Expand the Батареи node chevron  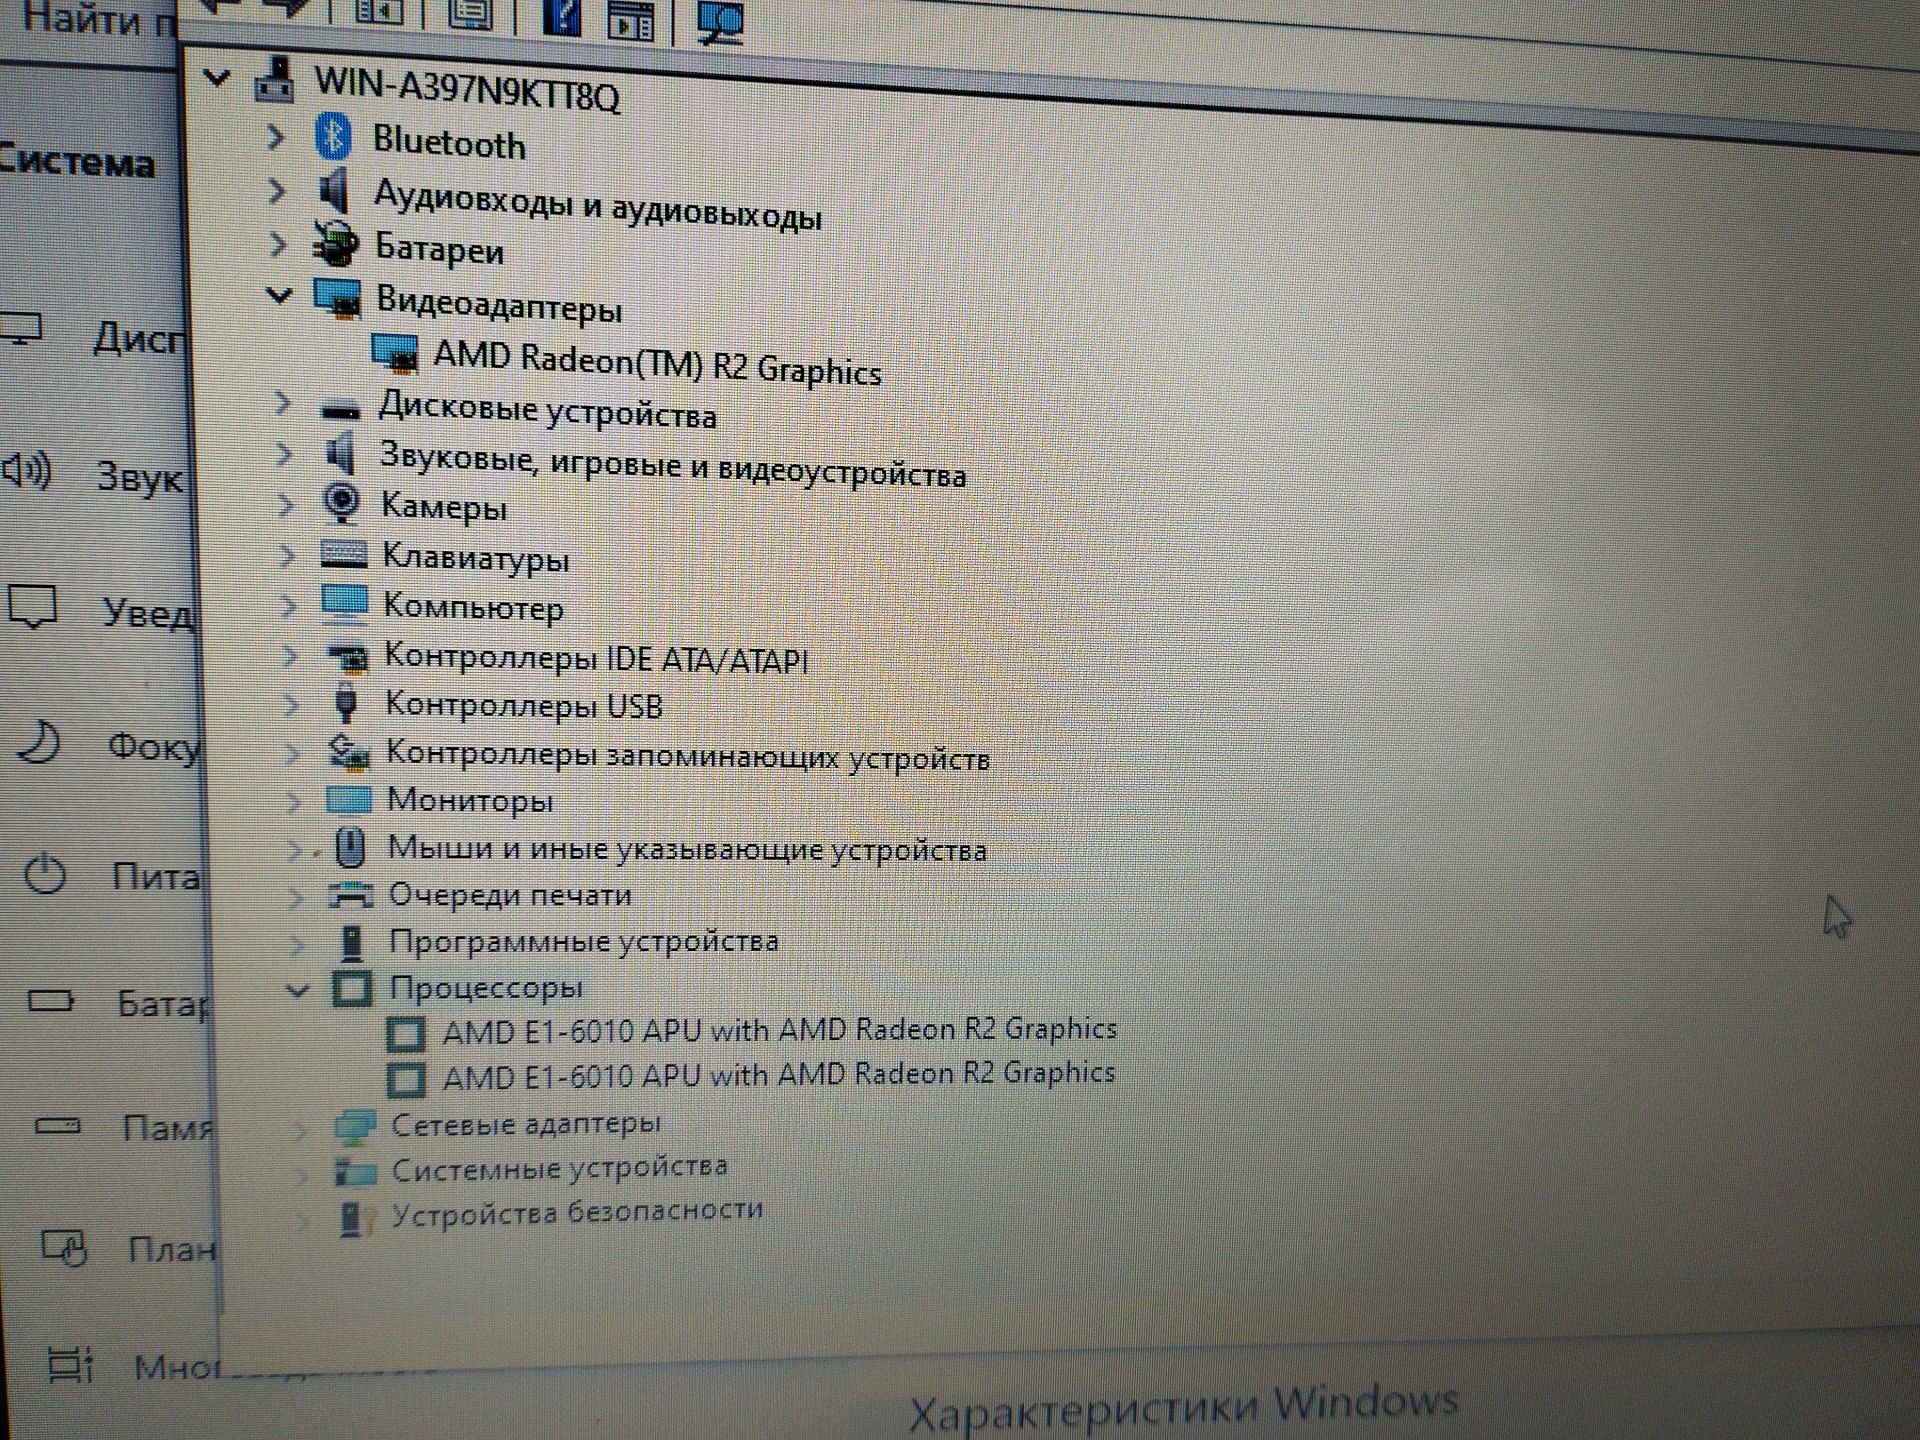279,243
